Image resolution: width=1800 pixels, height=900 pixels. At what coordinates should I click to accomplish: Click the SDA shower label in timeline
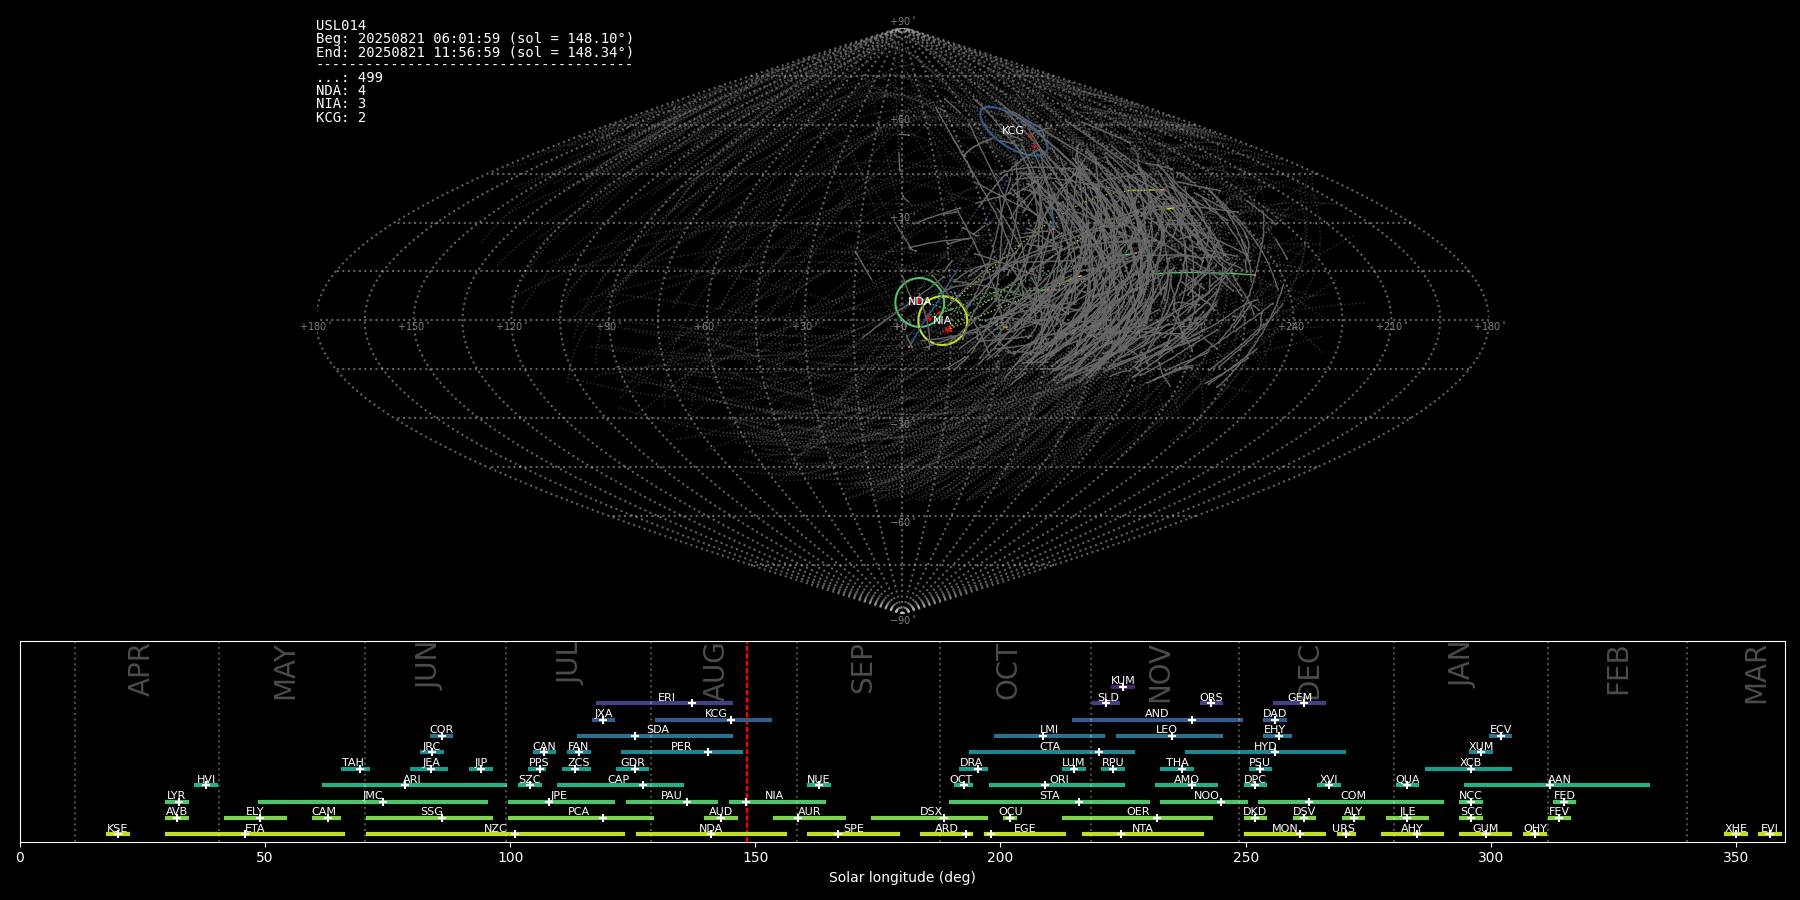657,730
